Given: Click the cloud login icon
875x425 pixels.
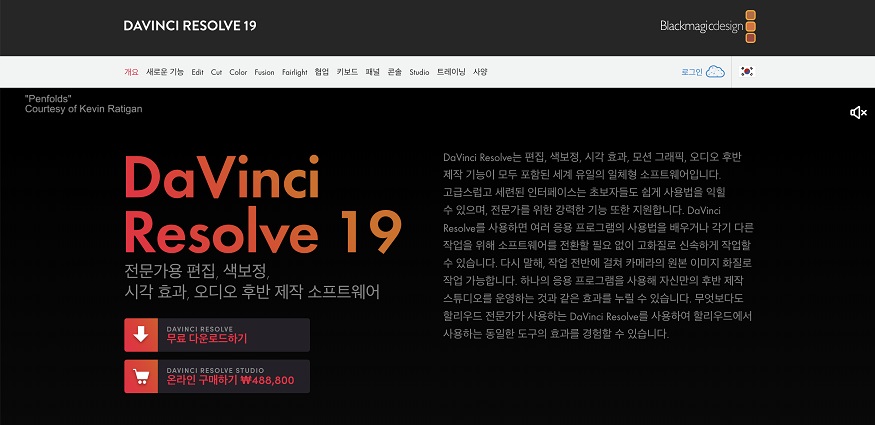Looking at the screenshot, I should (715, 72).
